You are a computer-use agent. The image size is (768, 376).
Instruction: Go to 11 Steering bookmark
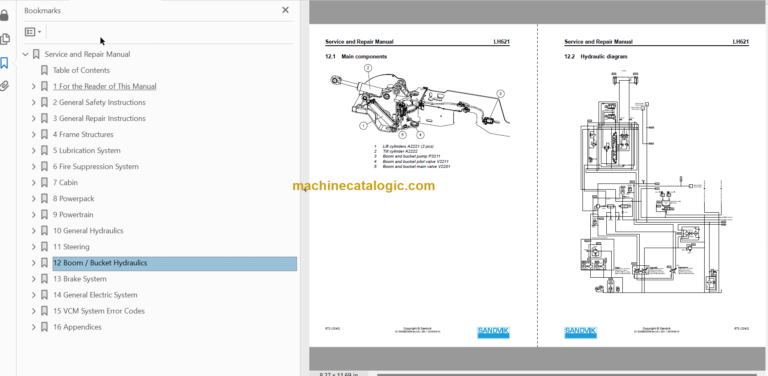71,247
